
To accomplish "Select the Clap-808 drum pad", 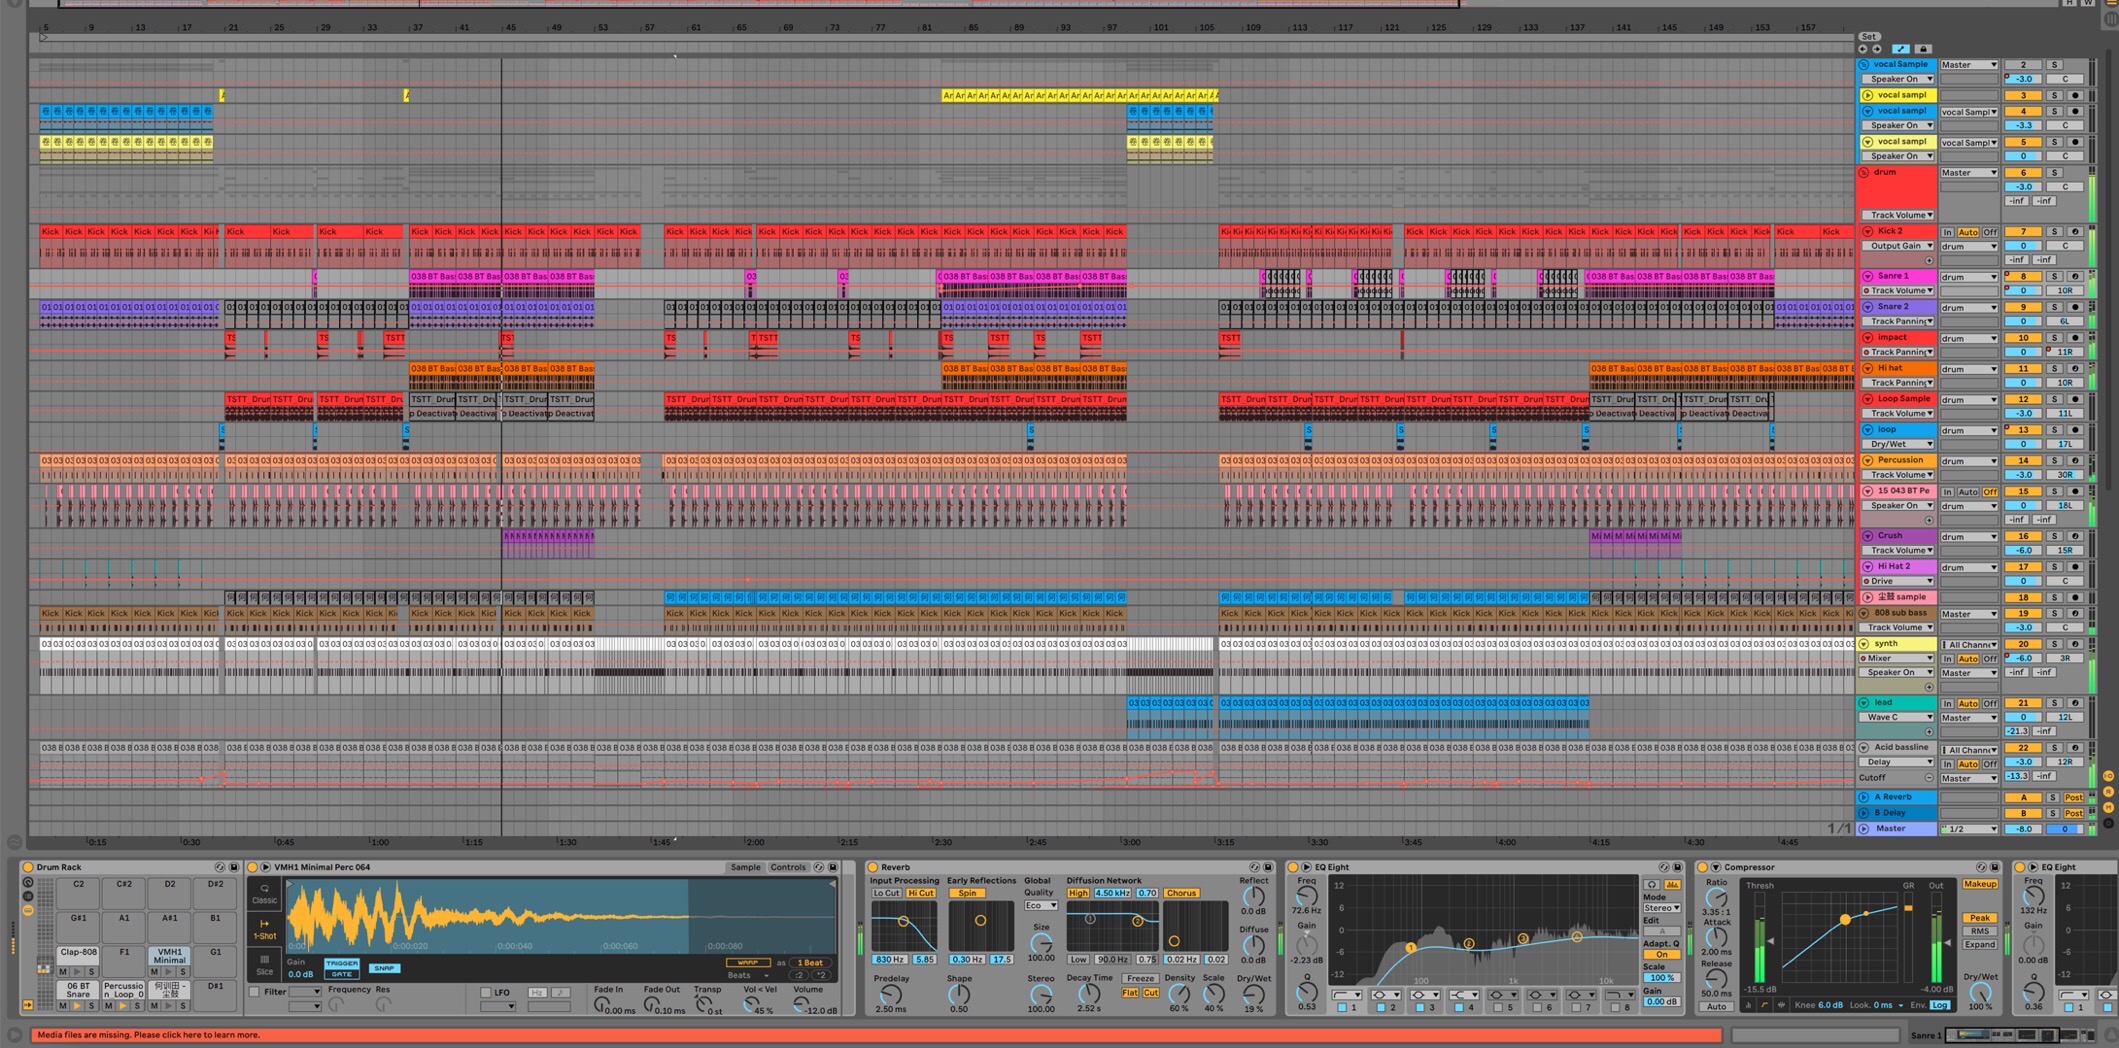I will point(78,953).
